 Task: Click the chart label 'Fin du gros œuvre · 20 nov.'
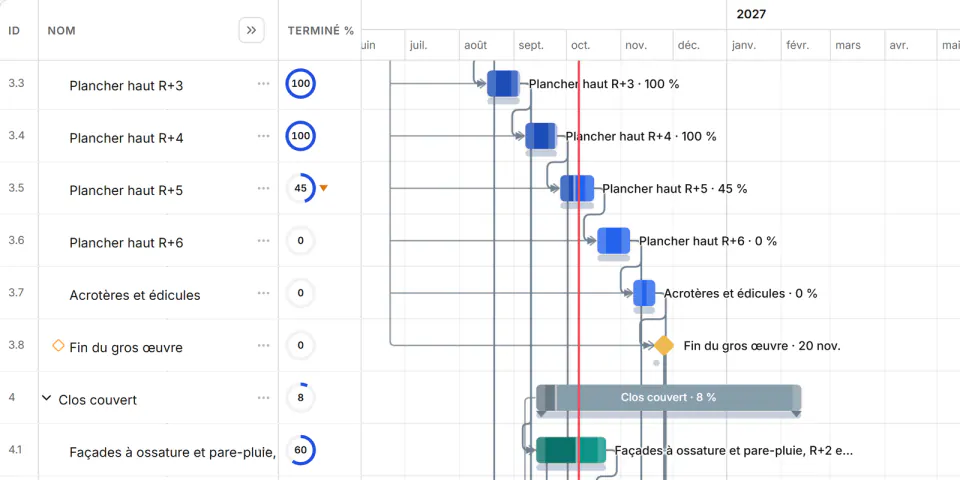(762, 346)
